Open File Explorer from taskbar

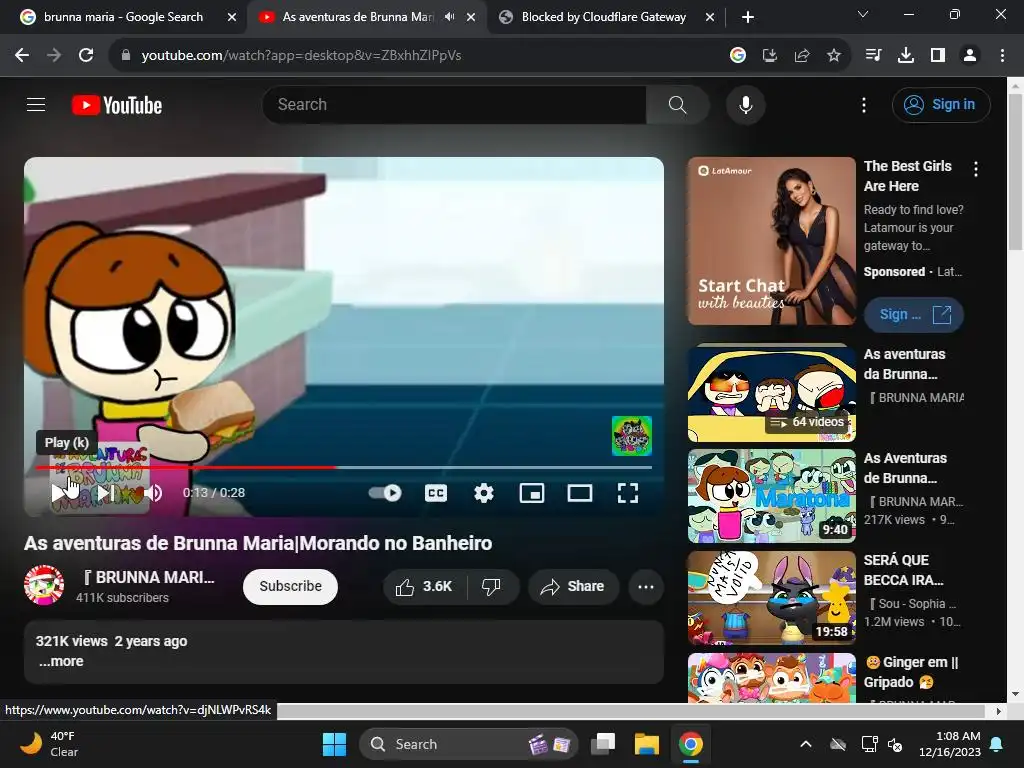click(x=647, y=744)
